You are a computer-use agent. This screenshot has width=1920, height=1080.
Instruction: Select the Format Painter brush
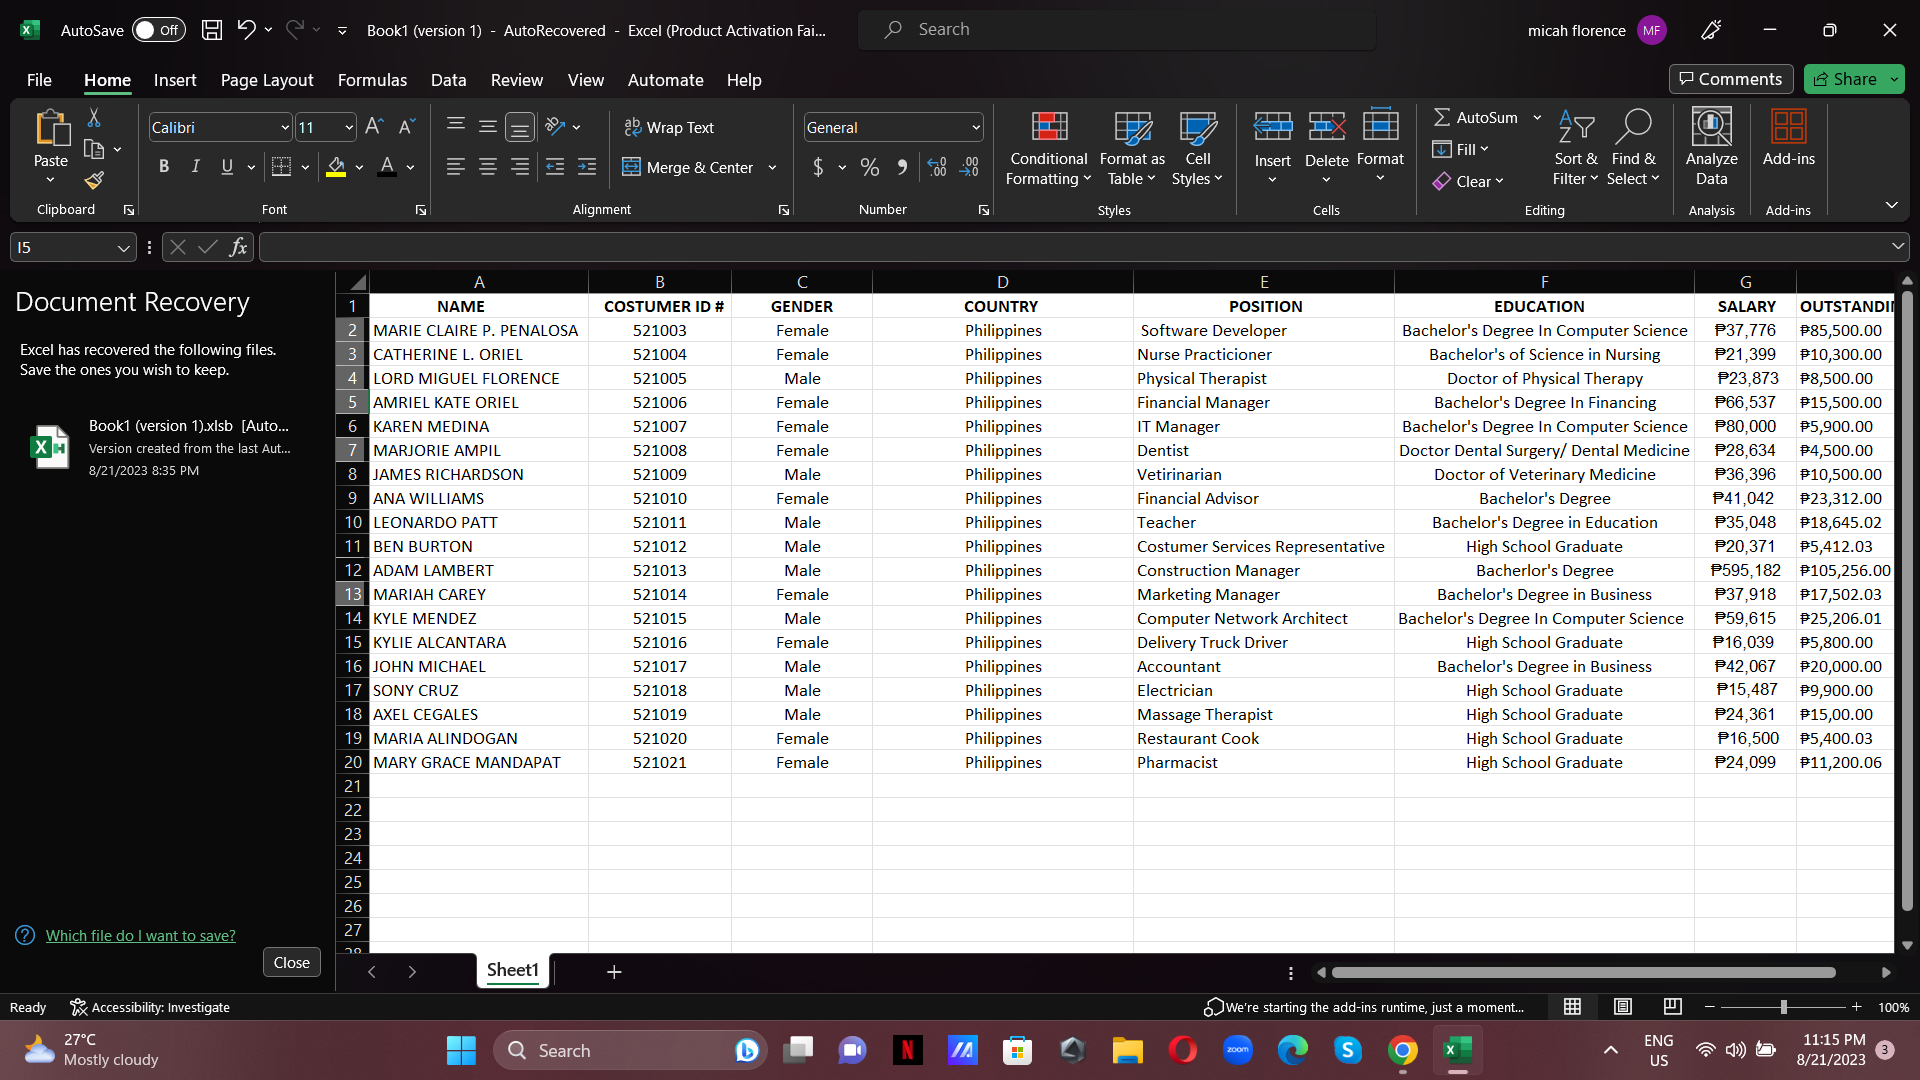94,180
